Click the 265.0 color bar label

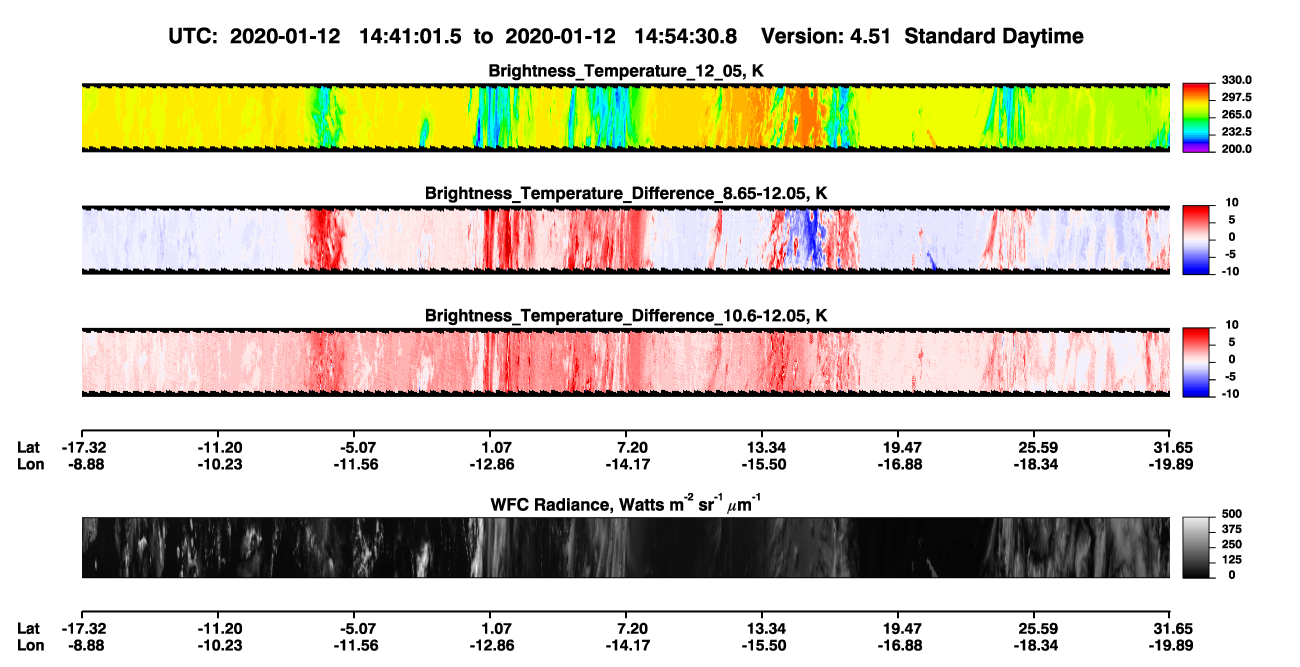click(1237, 115)
